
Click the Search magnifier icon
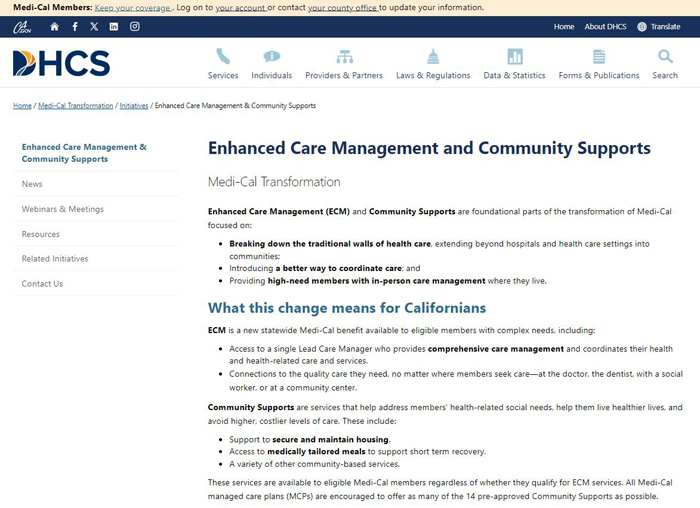coord(665,57)
